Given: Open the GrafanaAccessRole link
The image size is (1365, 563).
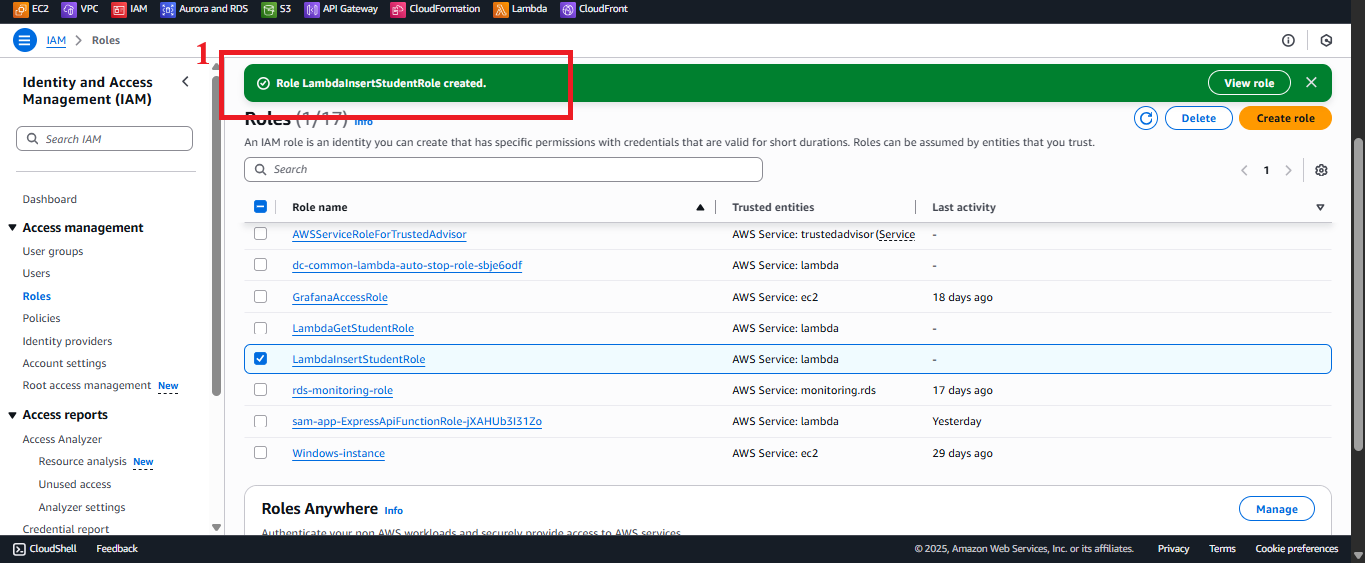Looking at the screenshot, I should 340,297.
